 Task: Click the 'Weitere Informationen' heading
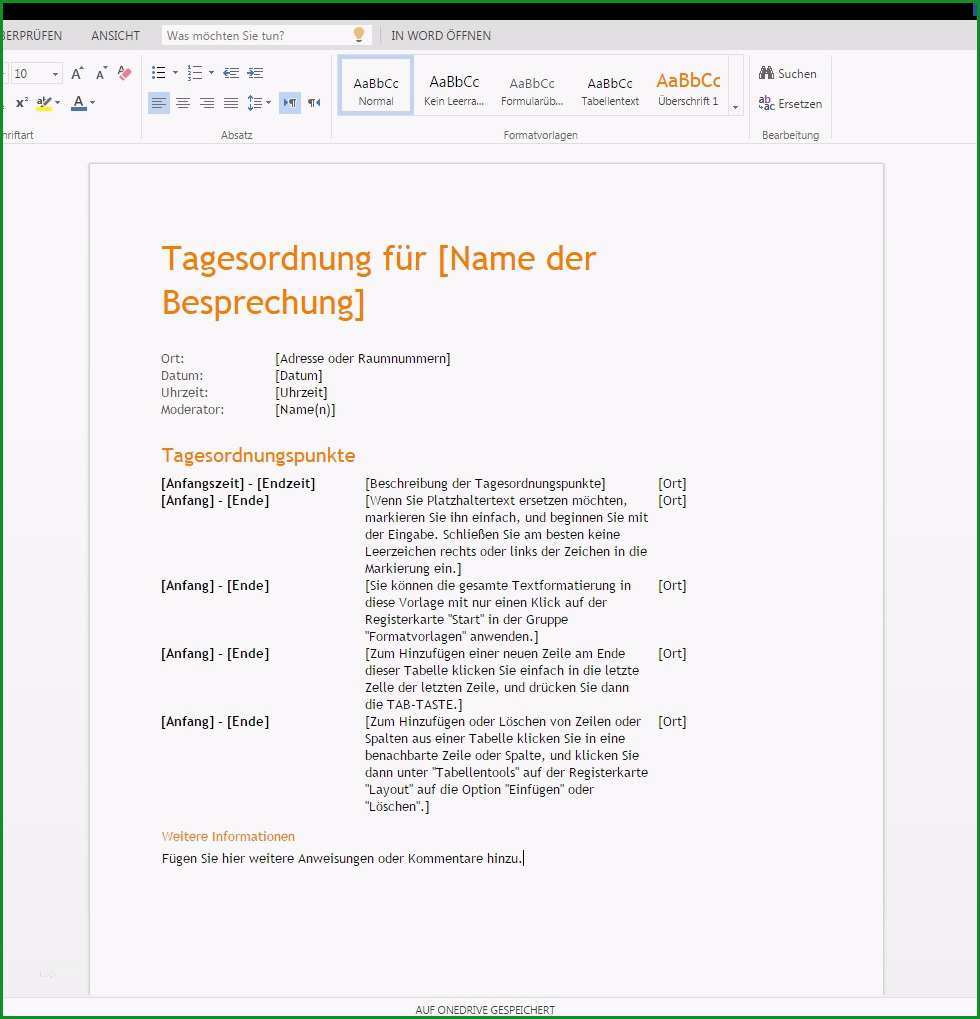pyautogui.click(x=228, y=836)
